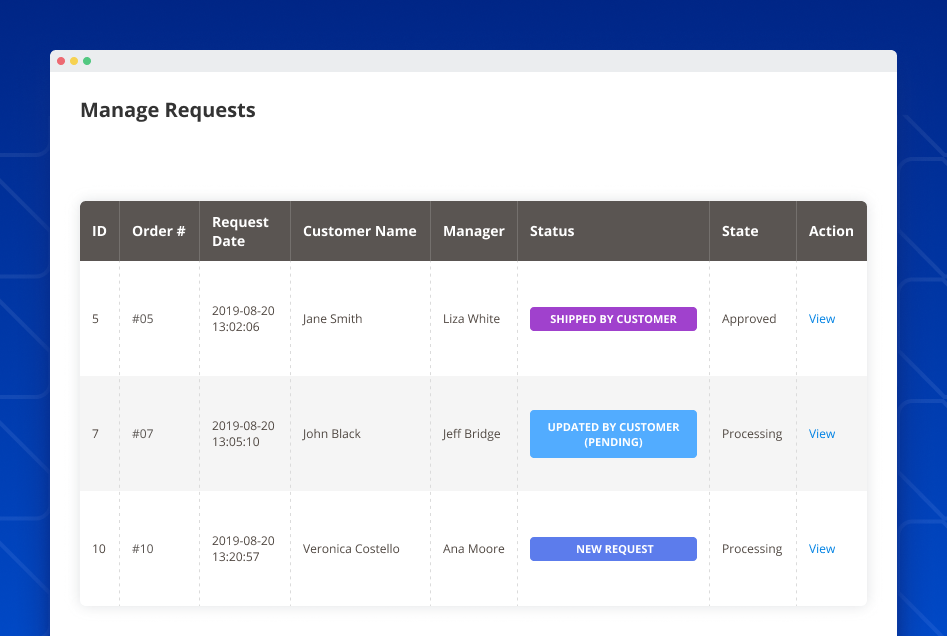The width and height of the screenshot is (947, 636).
Task: Sort the table by the ID column header
Action: coord(99,230)
